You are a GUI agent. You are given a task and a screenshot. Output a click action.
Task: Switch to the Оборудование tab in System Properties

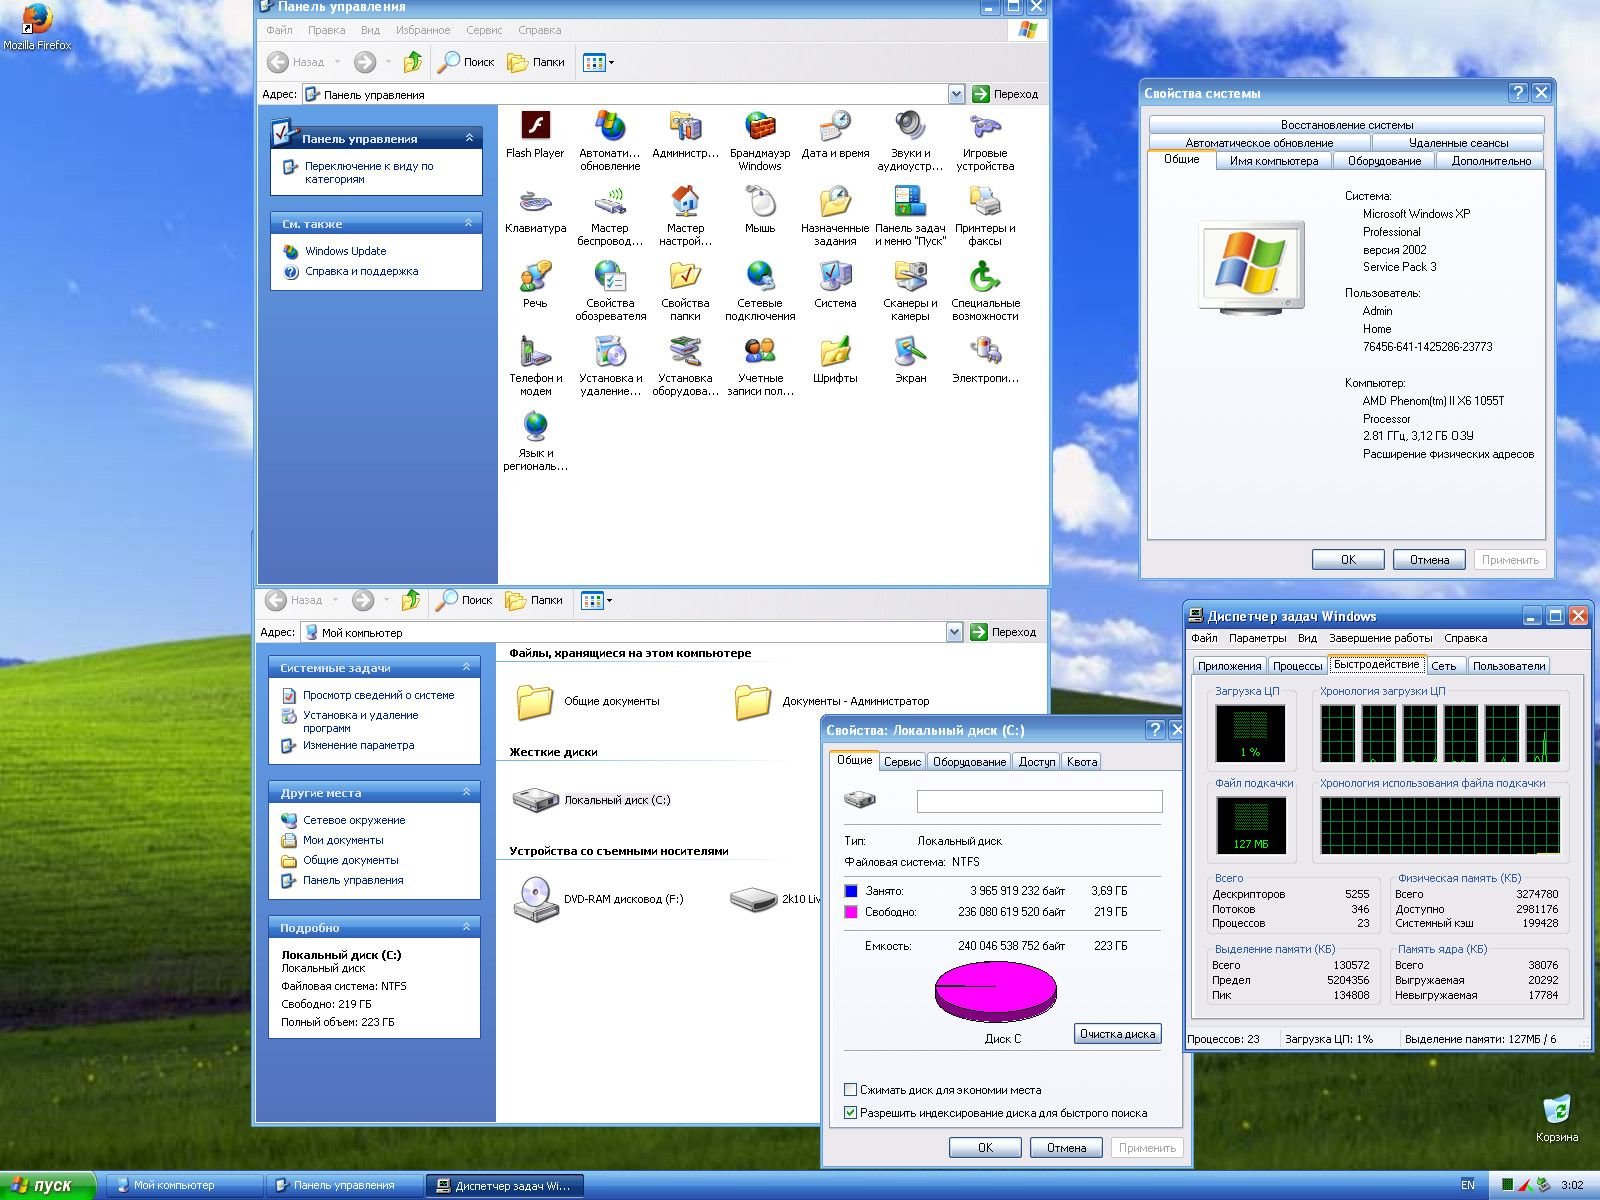pos(1384,161)
